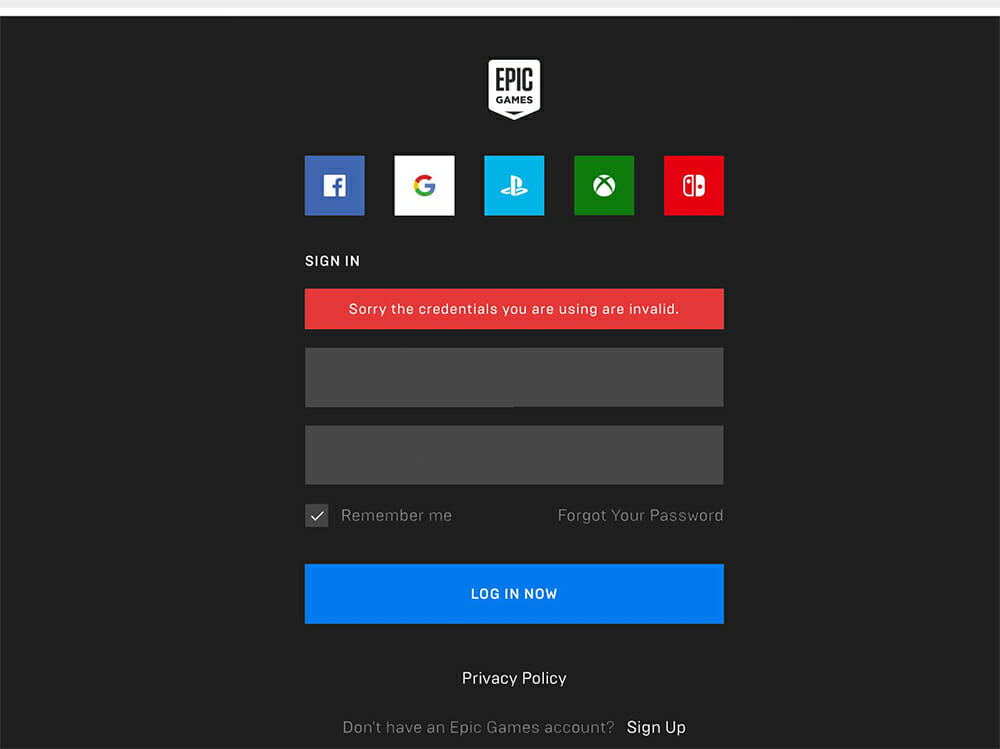The height and width of the screenshot is (749, 1000).
Task: Select the checkmark inside Remember me box
Action: point(317,515)
